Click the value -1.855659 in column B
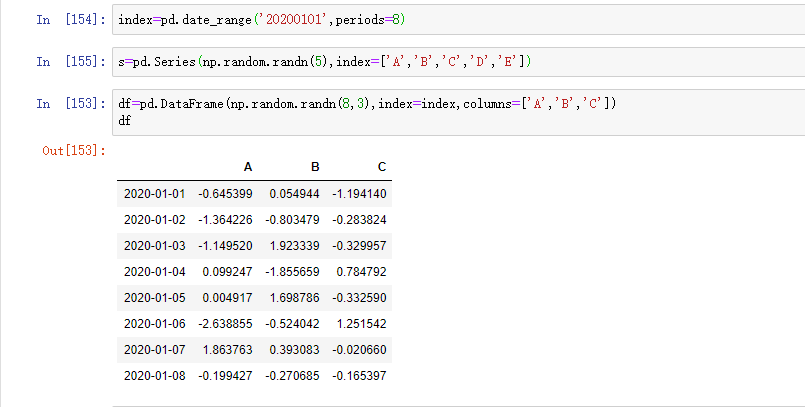 (293, 270)
